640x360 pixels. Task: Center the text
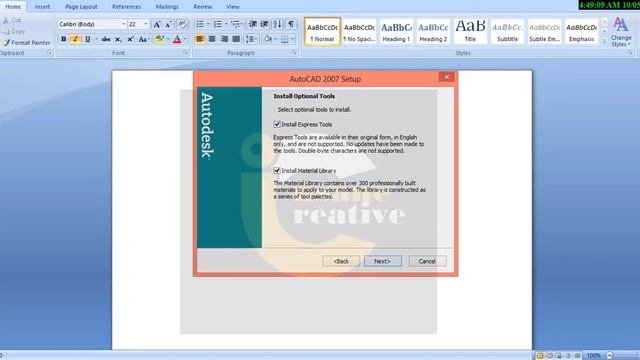pyautogui.click(x=212, y=39)
